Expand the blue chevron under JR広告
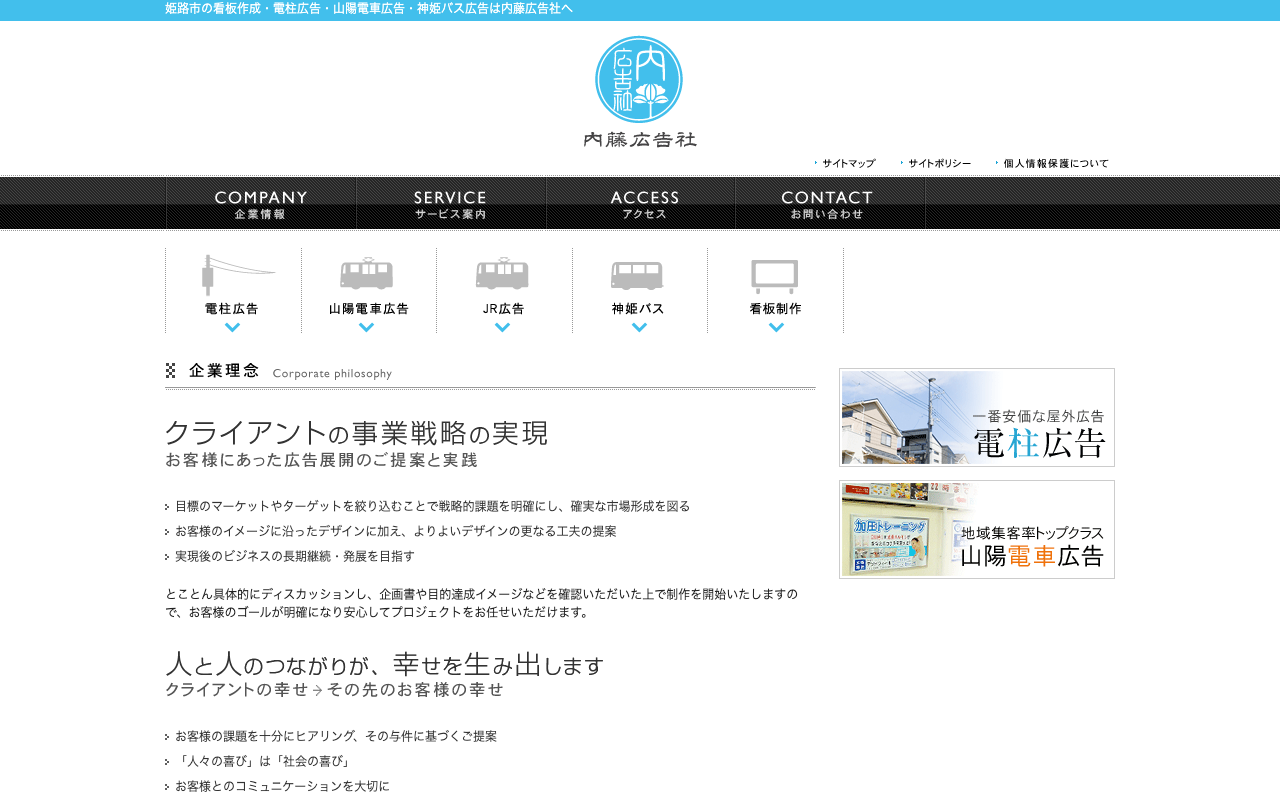The height and width of the screenshot is (800, 1280). click(x=502, y=327)
